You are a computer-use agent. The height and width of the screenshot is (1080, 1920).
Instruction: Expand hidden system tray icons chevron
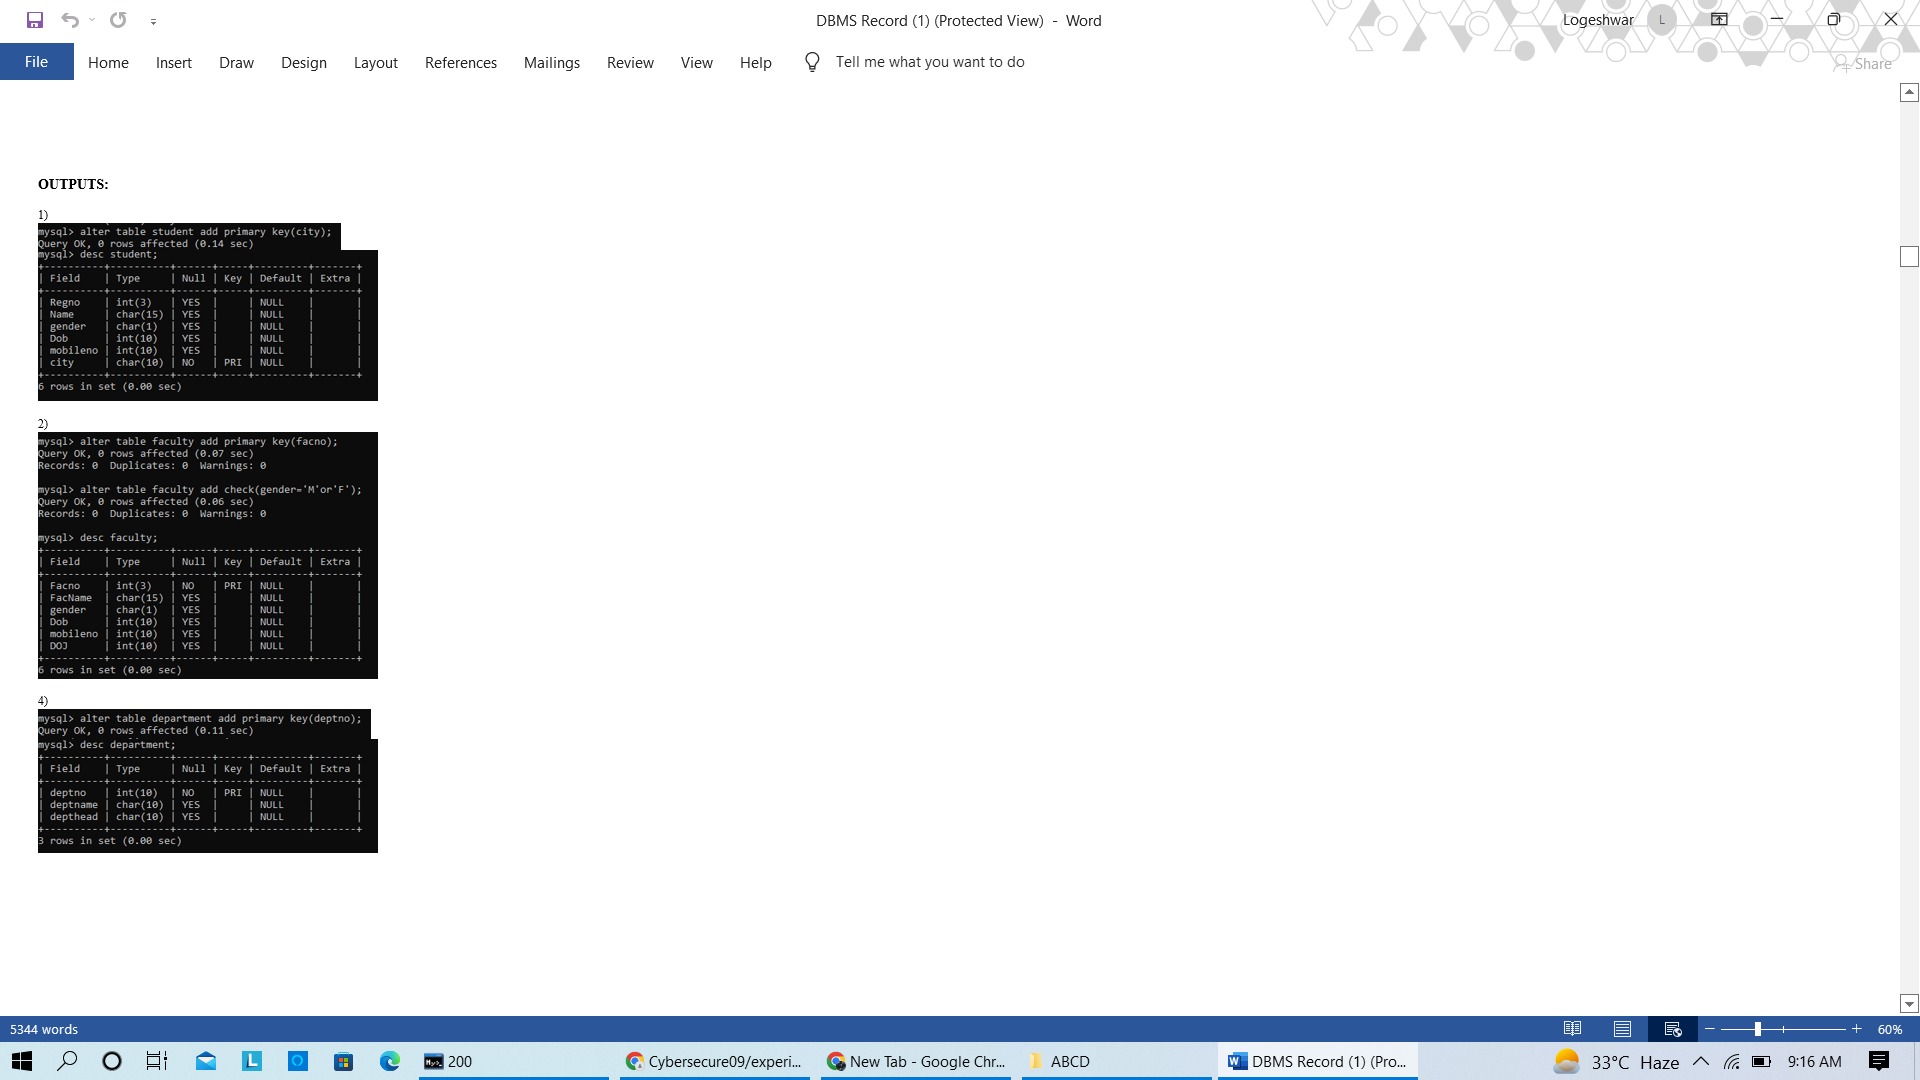[x=1700, y=1061]
